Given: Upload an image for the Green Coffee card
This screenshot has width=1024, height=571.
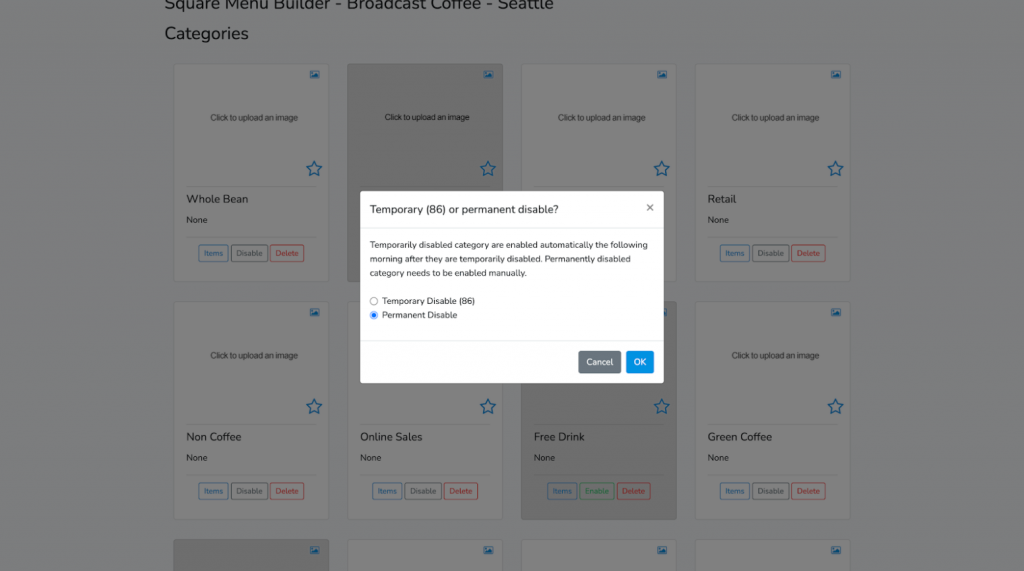Looking at the screenshot, I should point(775,355).
